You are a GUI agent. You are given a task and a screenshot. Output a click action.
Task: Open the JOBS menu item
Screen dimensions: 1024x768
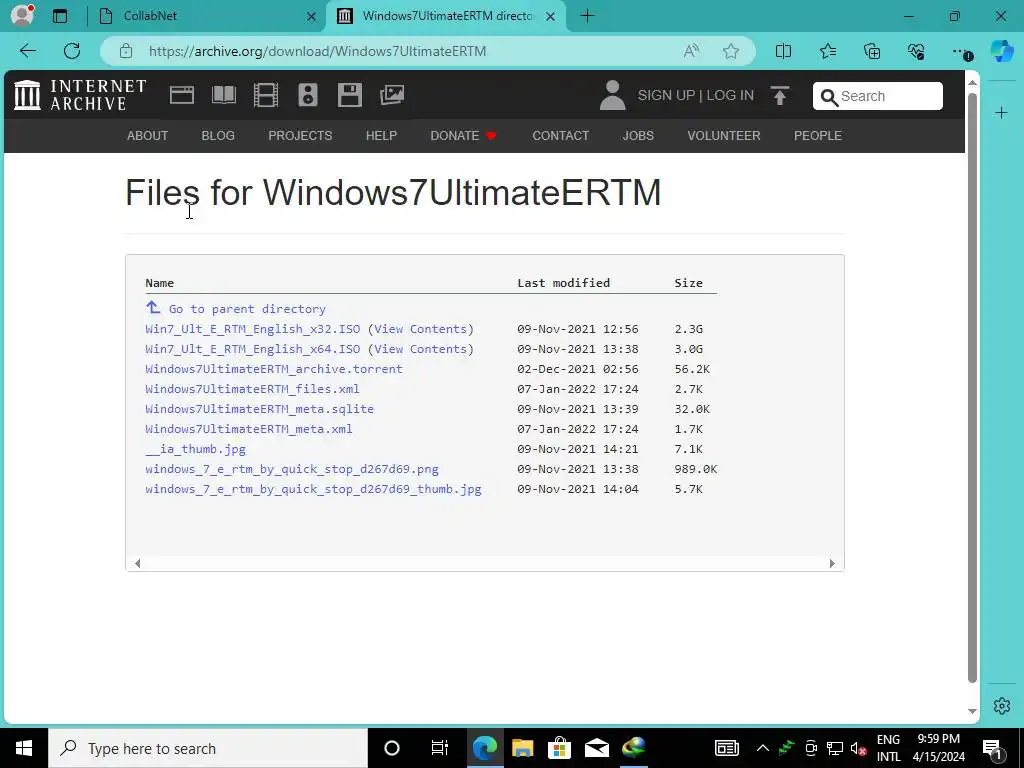point(638,136)
